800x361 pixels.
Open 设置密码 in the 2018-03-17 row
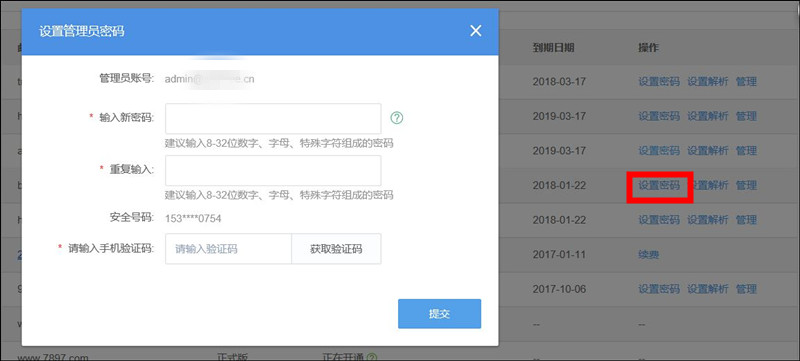[659, 82]
